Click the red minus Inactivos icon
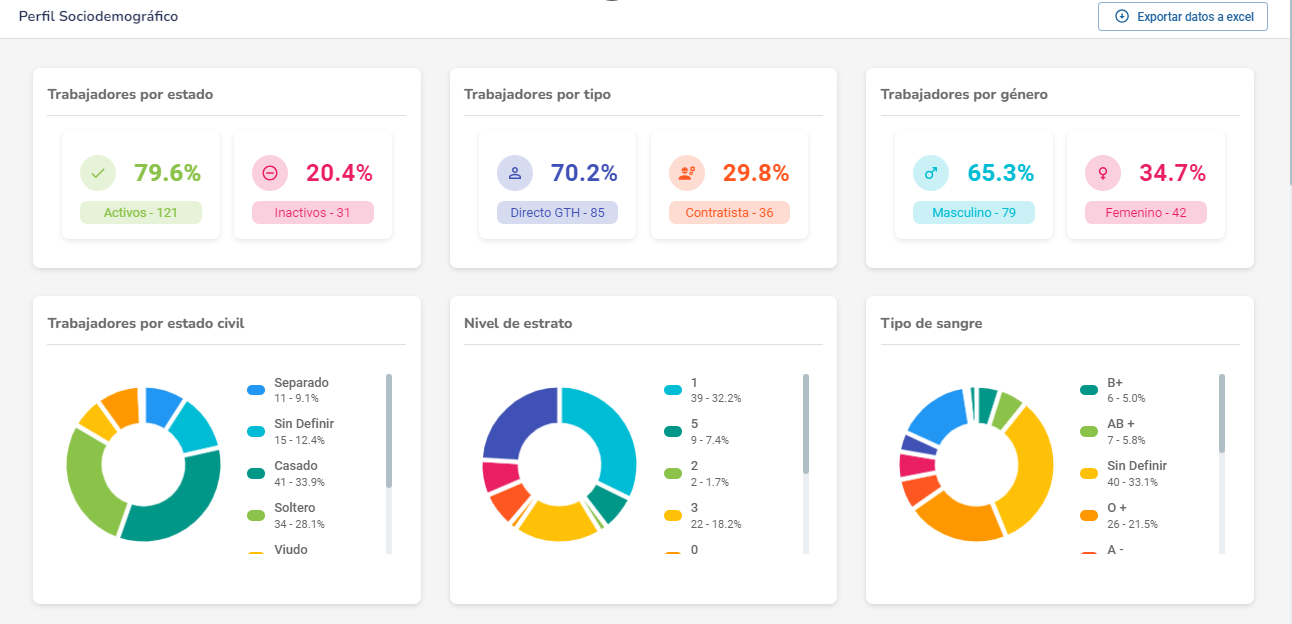 [x=270, y=173]
